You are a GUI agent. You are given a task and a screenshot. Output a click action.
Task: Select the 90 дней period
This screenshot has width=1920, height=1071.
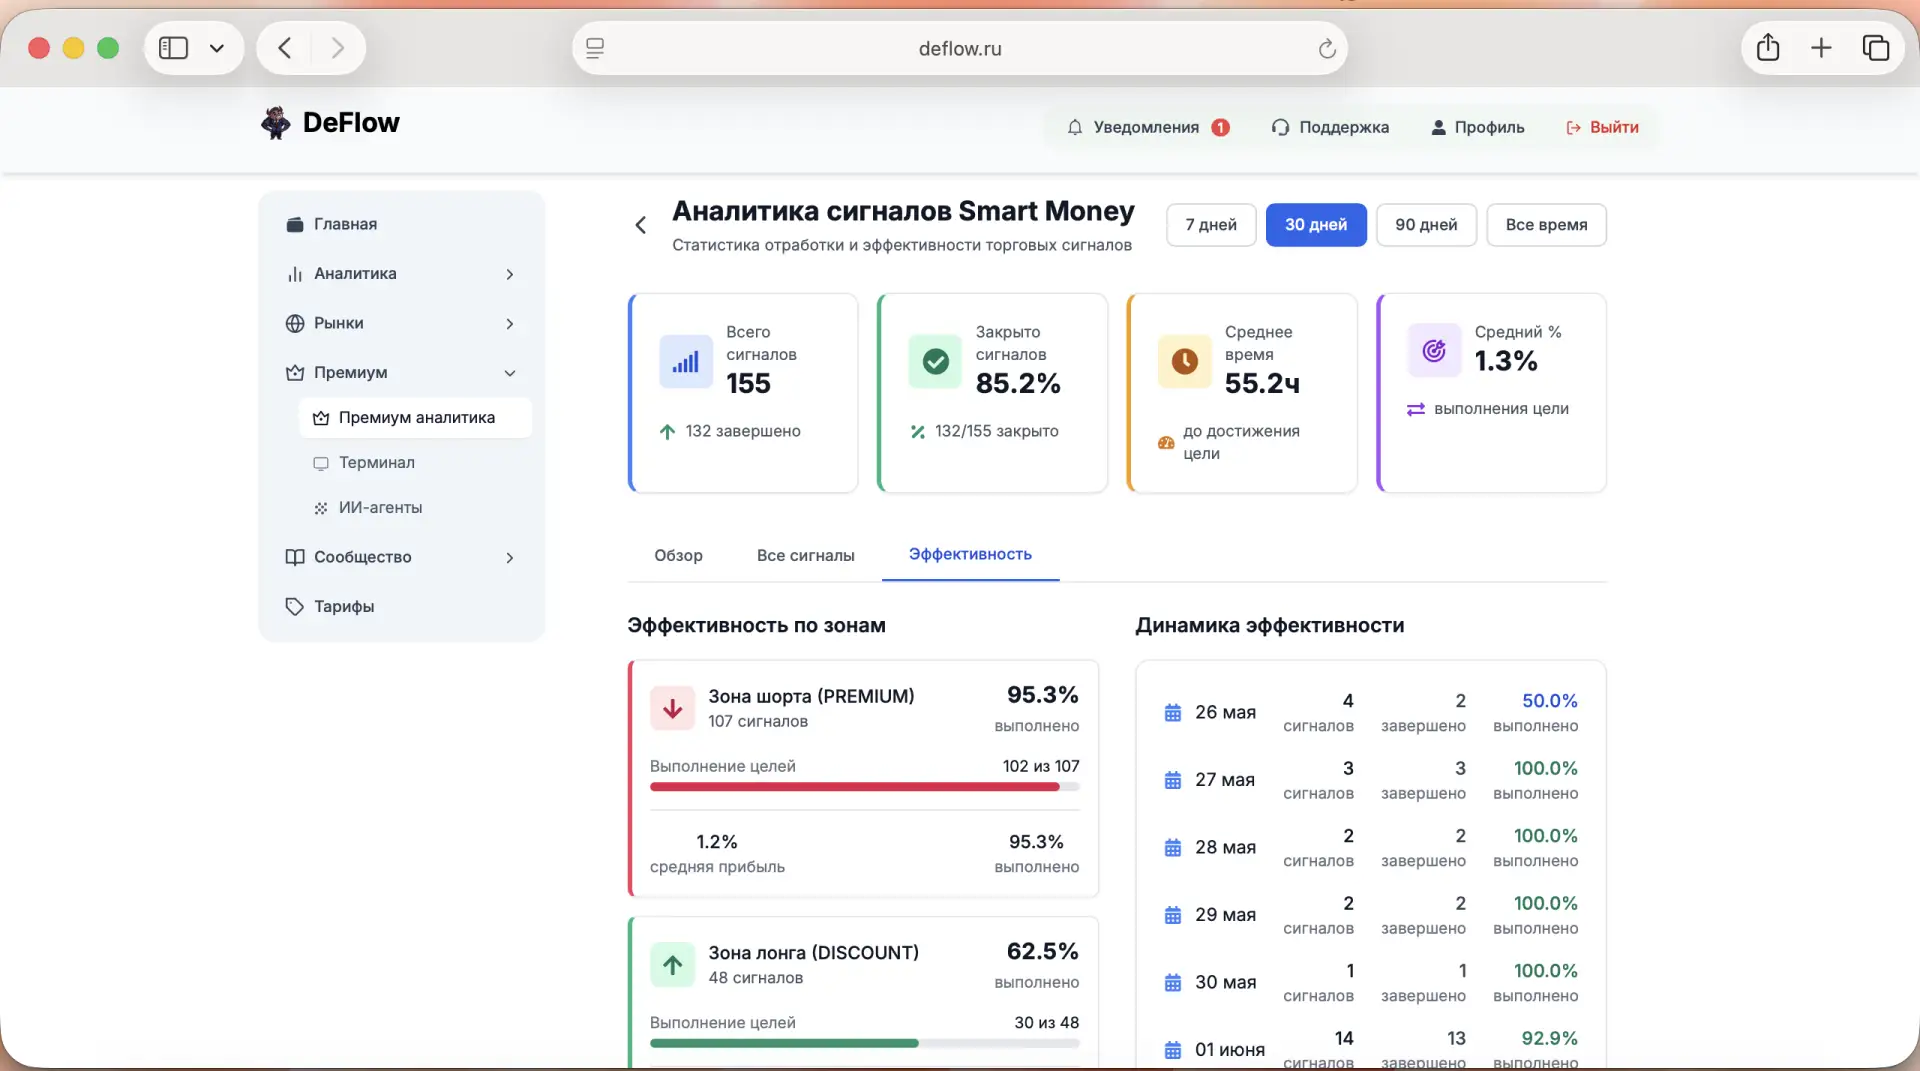click(x=1426, y=225)
